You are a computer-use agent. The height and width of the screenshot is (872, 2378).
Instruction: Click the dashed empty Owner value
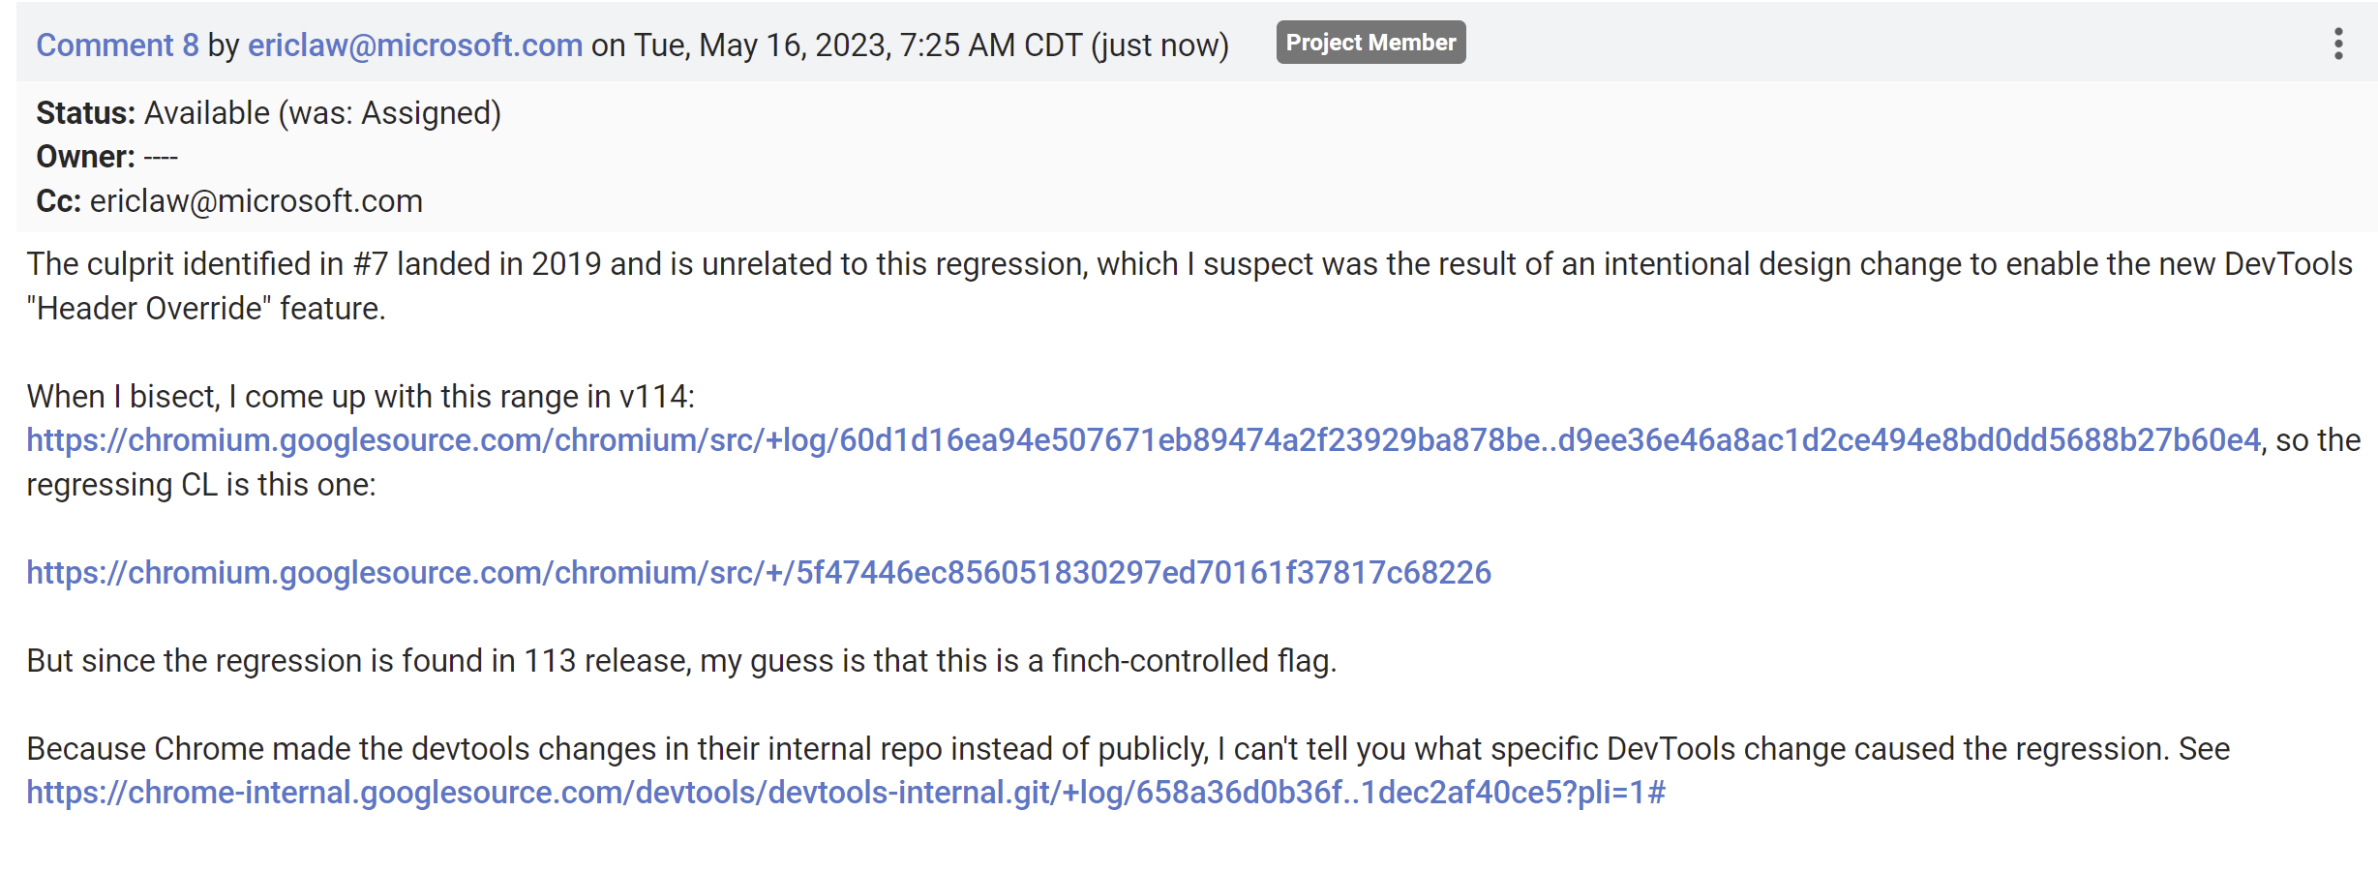[x=161, y=157]
